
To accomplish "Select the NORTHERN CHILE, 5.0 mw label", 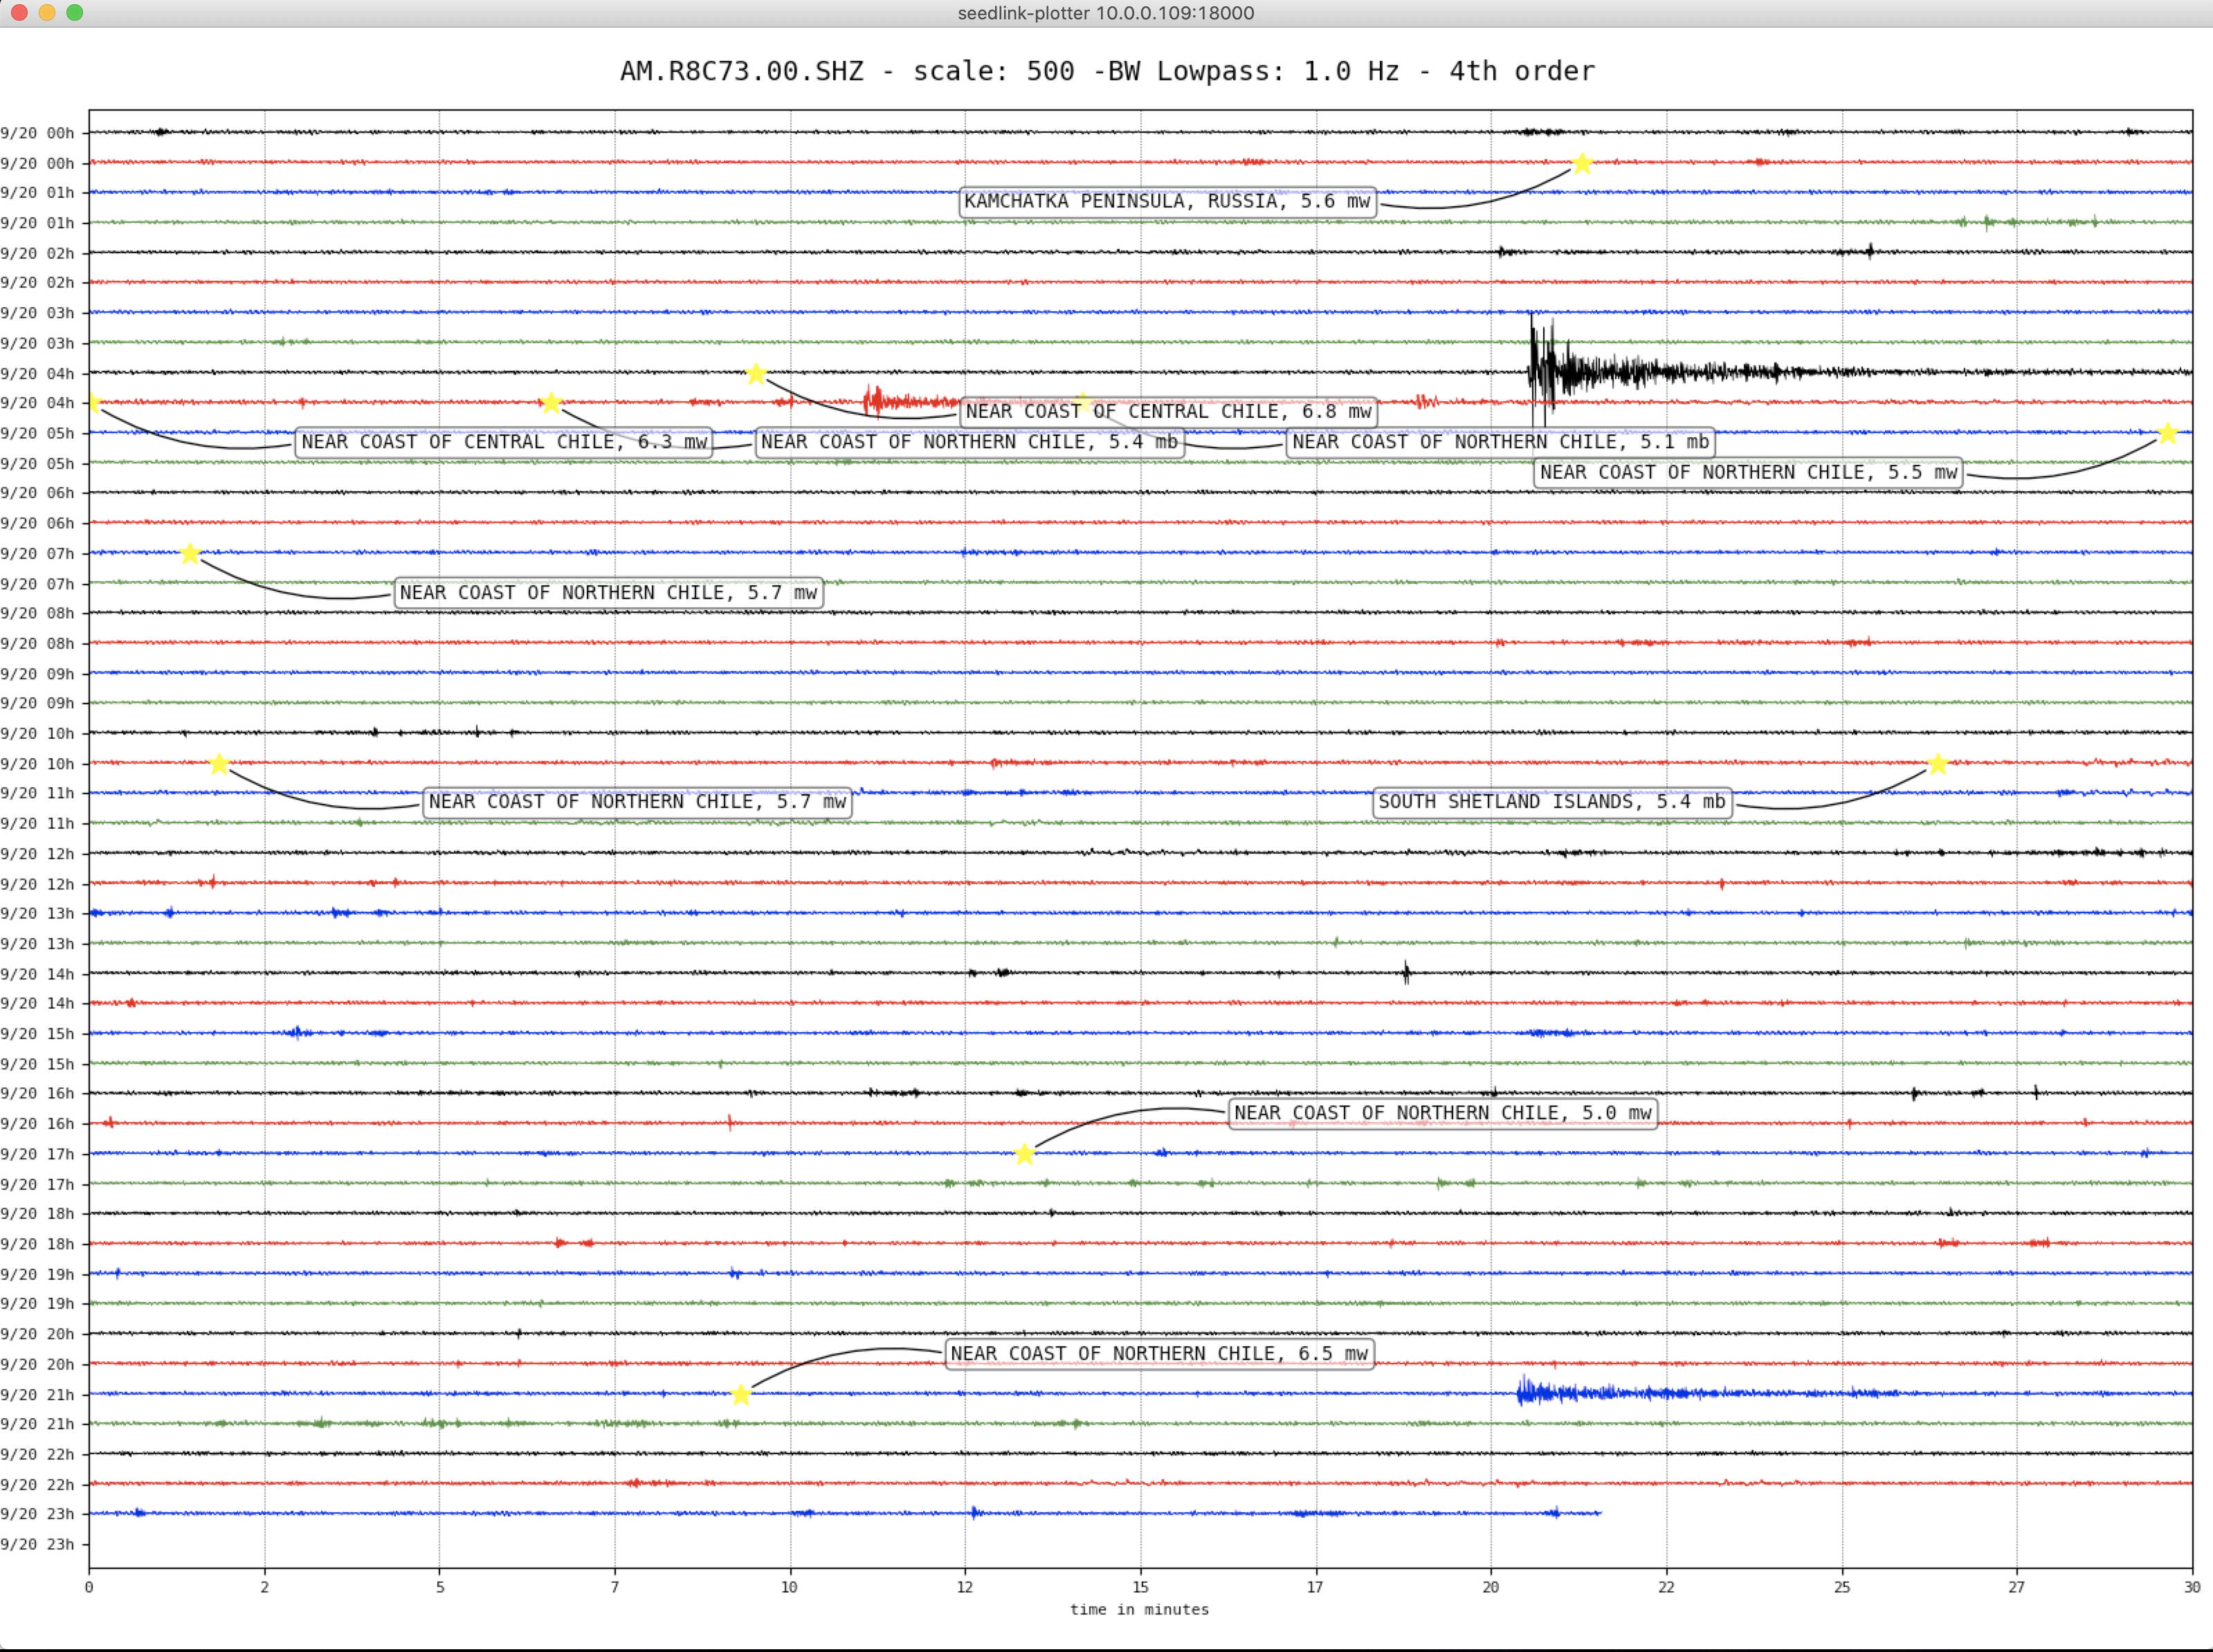I will coord(1443,1113).
